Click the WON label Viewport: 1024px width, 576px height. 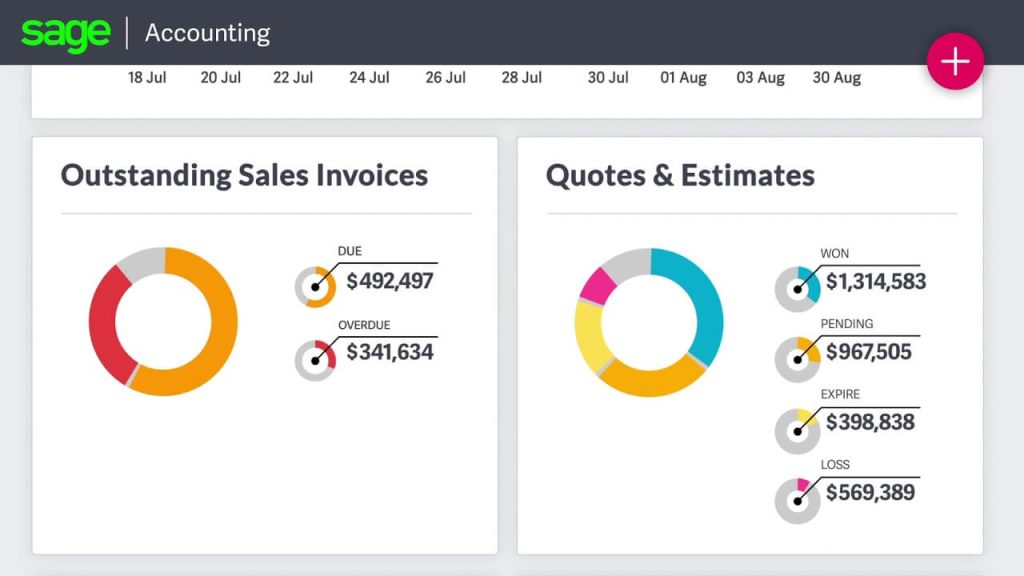click(x=835, y=253)
